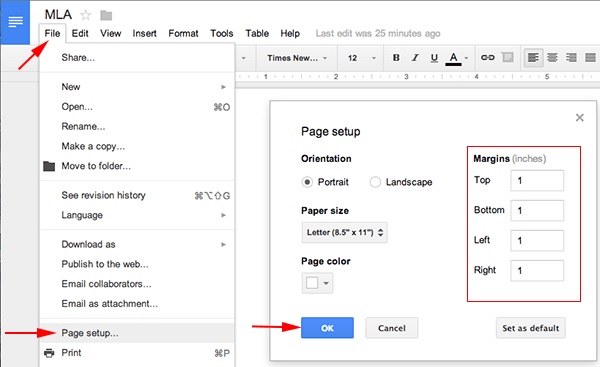Image resolution: width=600 pixels, height=367 pixels.
Task: Star the MLA document
Action: [85, 15]
